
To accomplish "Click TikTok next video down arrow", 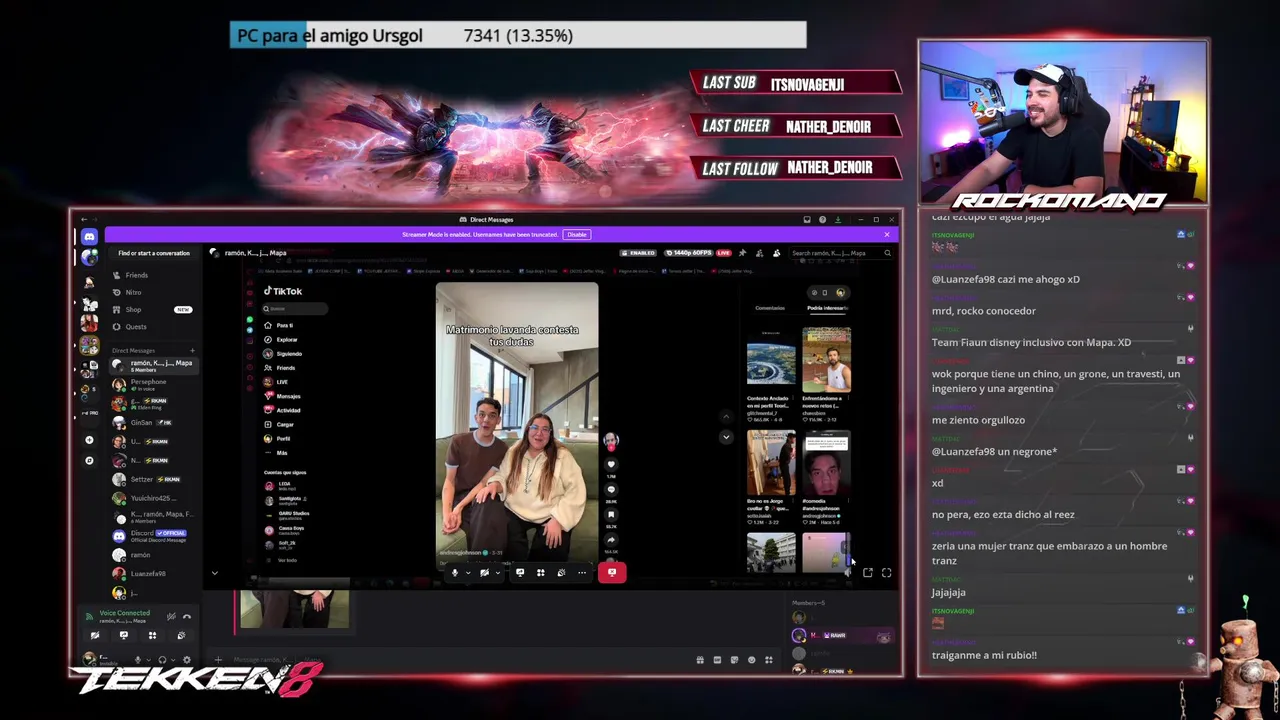I will [726, 437].
